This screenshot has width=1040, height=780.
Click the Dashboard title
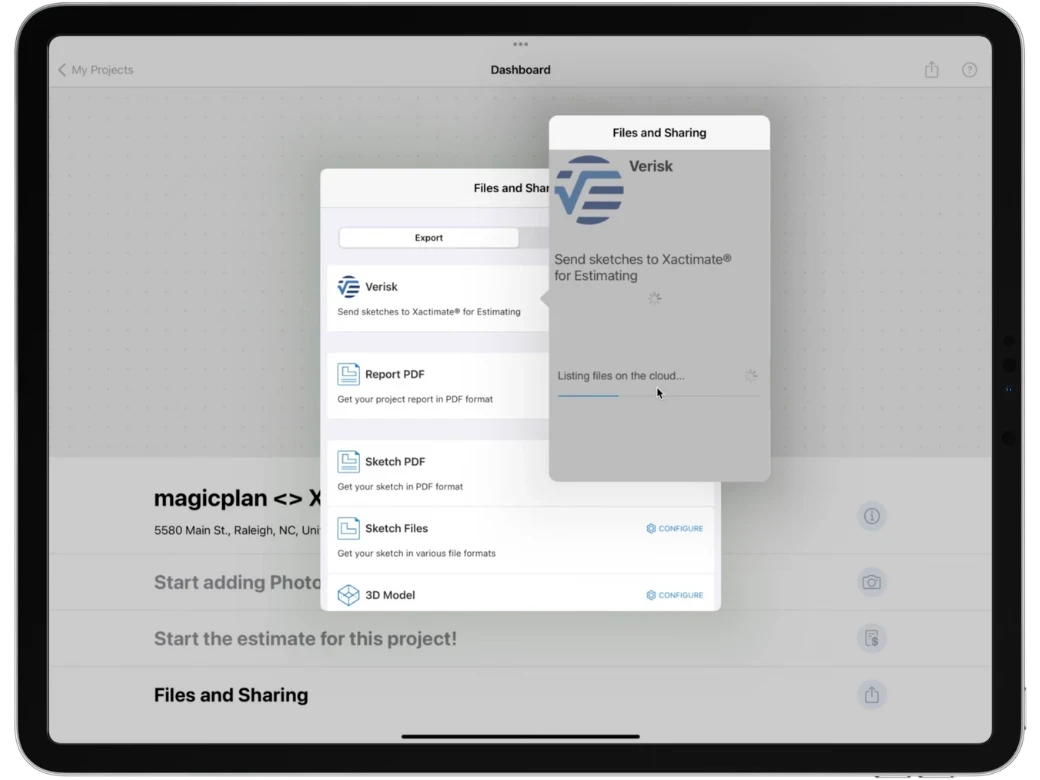click(x=521, y=70)
